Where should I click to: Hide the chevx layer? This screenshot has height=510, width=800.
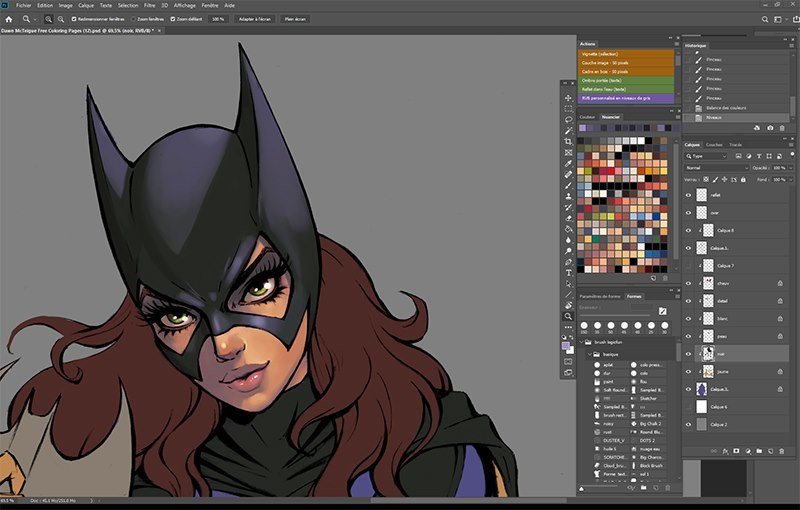(688, 283)
